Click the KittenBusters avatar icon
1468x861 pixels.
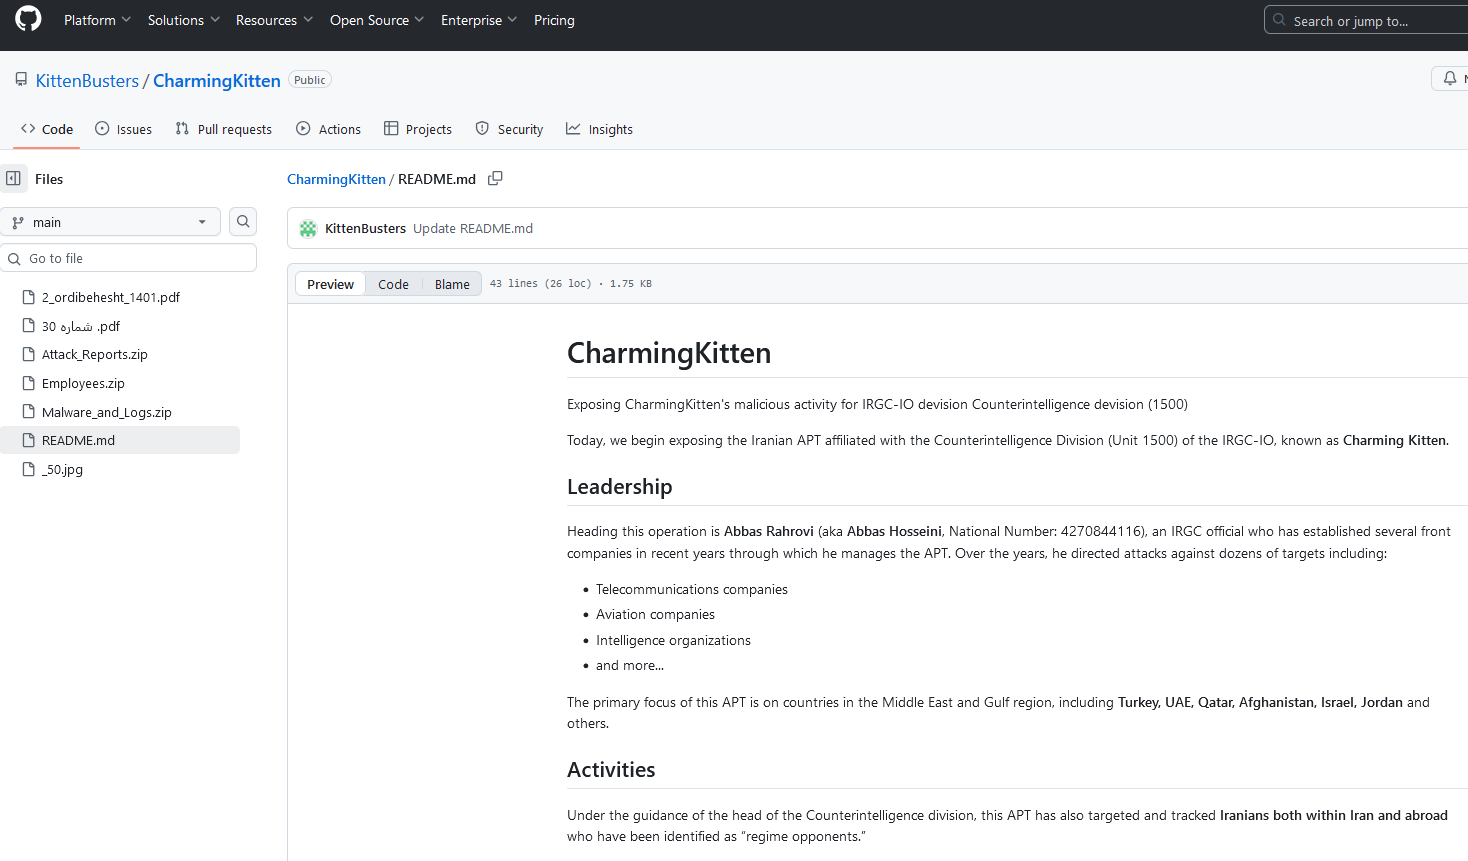click(x=308, y=229)
